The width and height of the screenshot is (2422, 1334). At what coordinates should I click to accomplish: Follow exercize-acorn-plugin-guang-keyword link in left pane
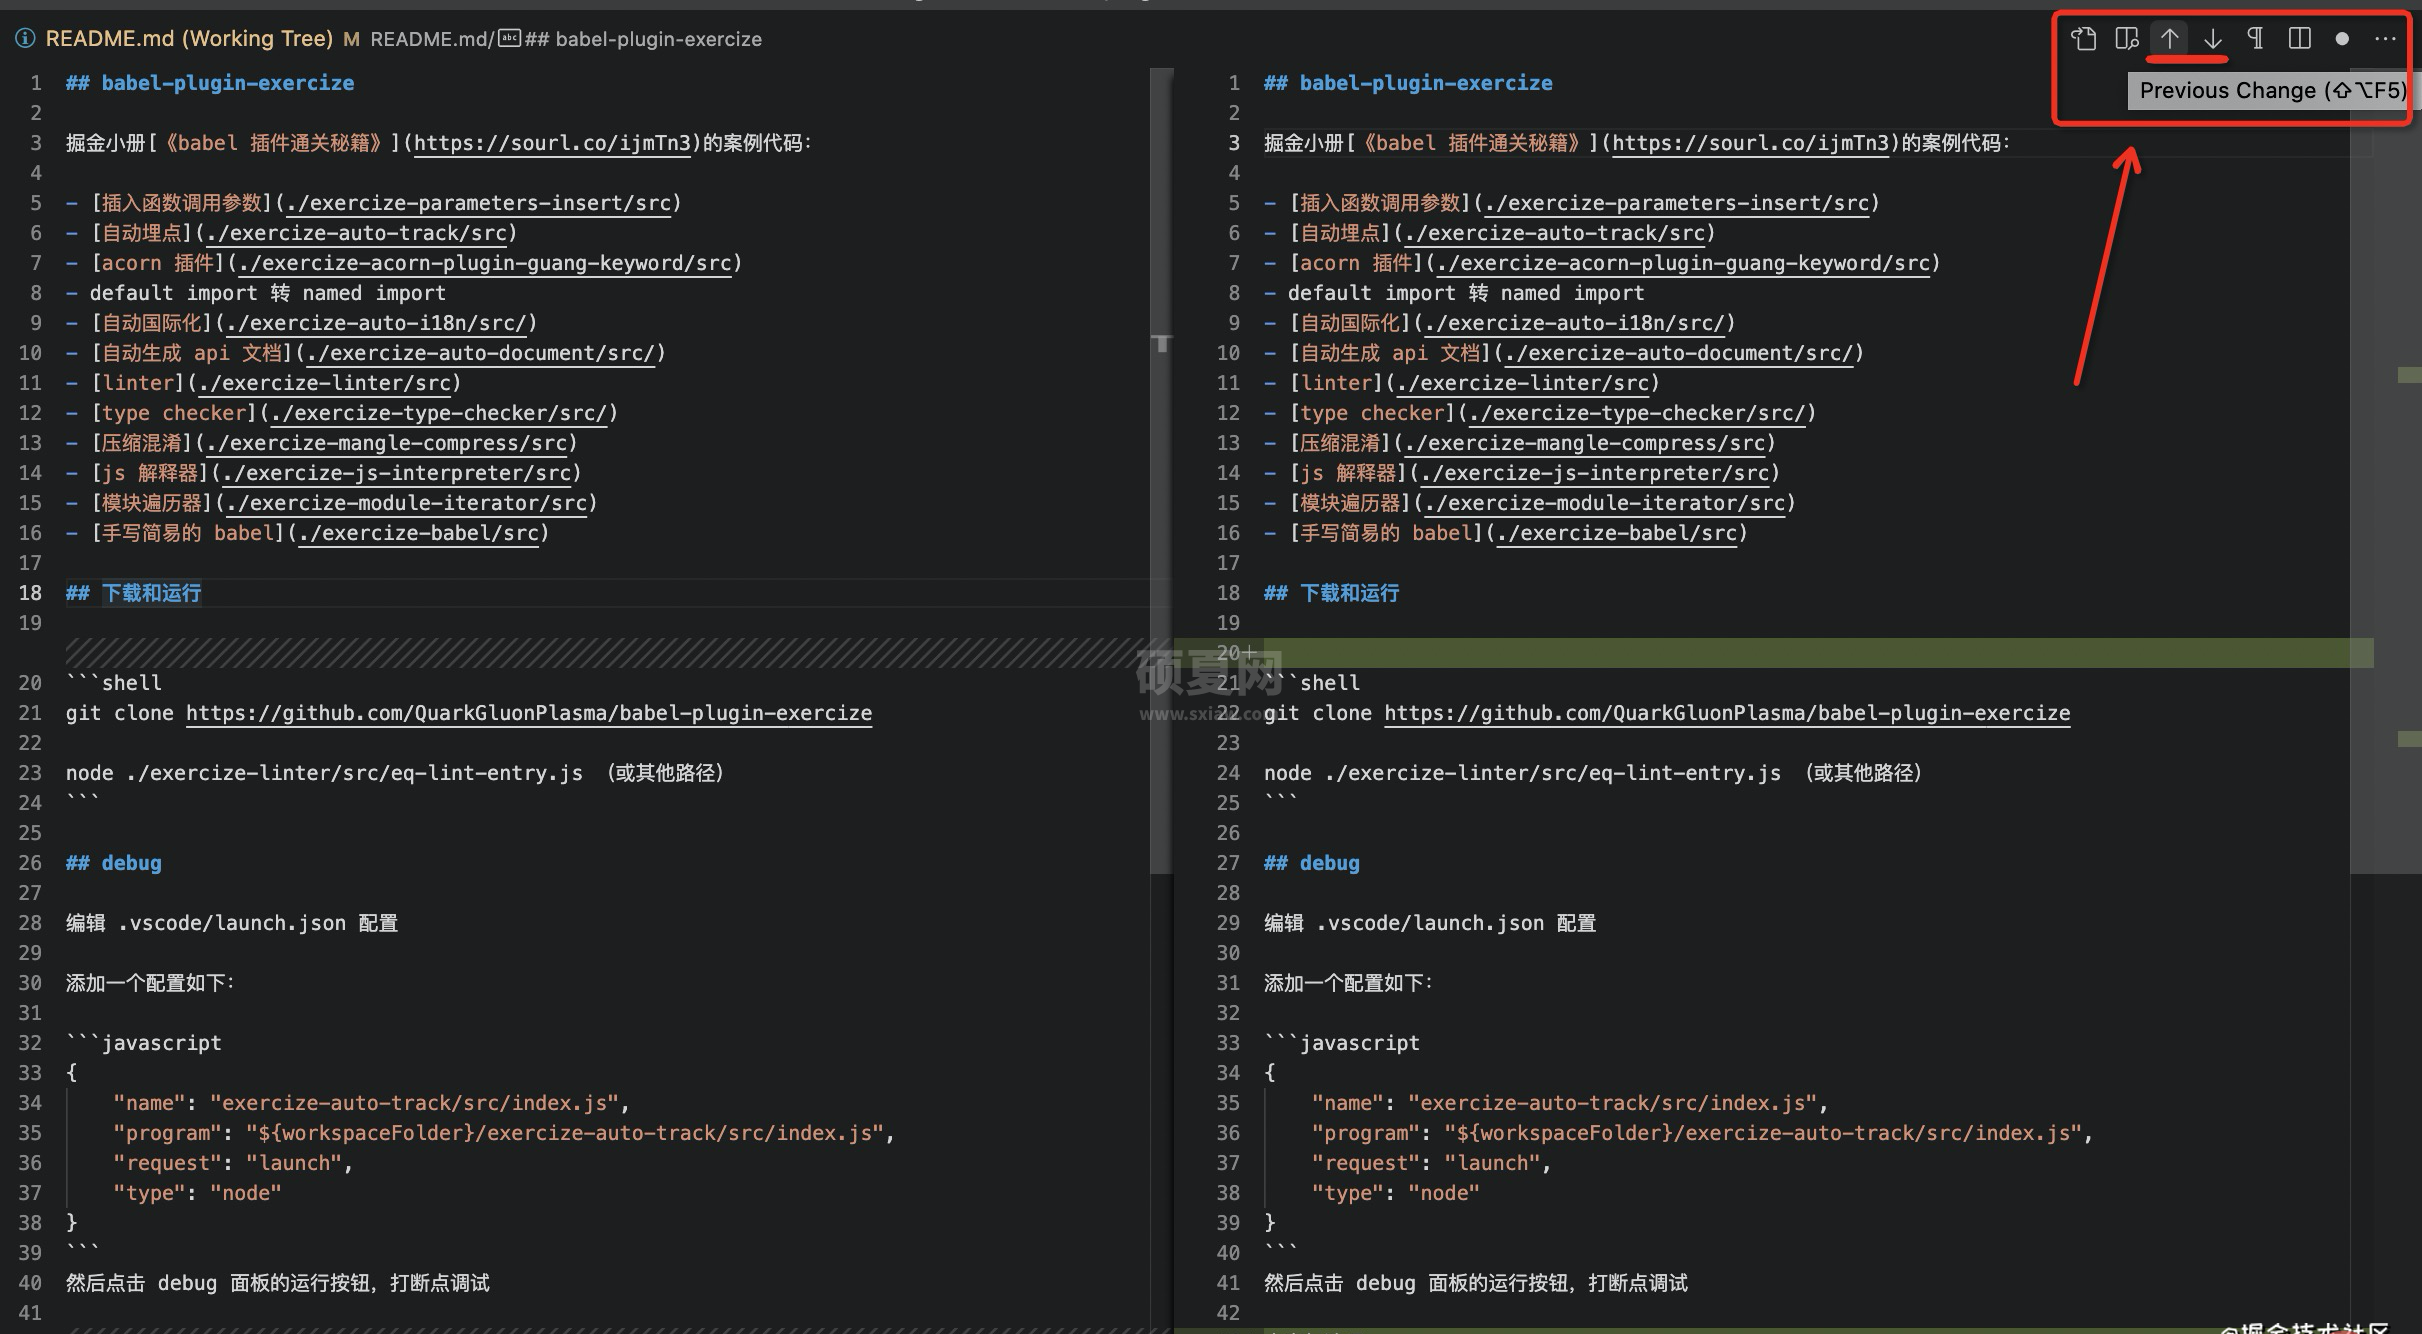485,263
